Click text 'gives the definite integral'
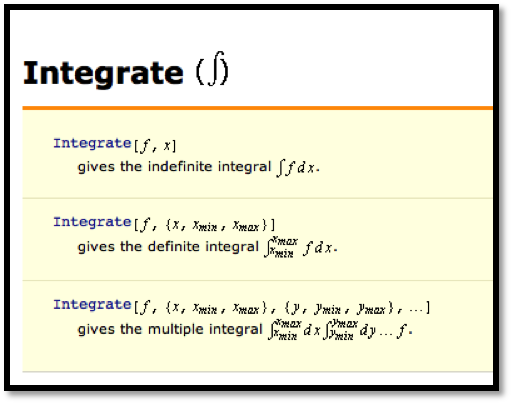Viewport: 512px width, 404px height. (168, 247)
